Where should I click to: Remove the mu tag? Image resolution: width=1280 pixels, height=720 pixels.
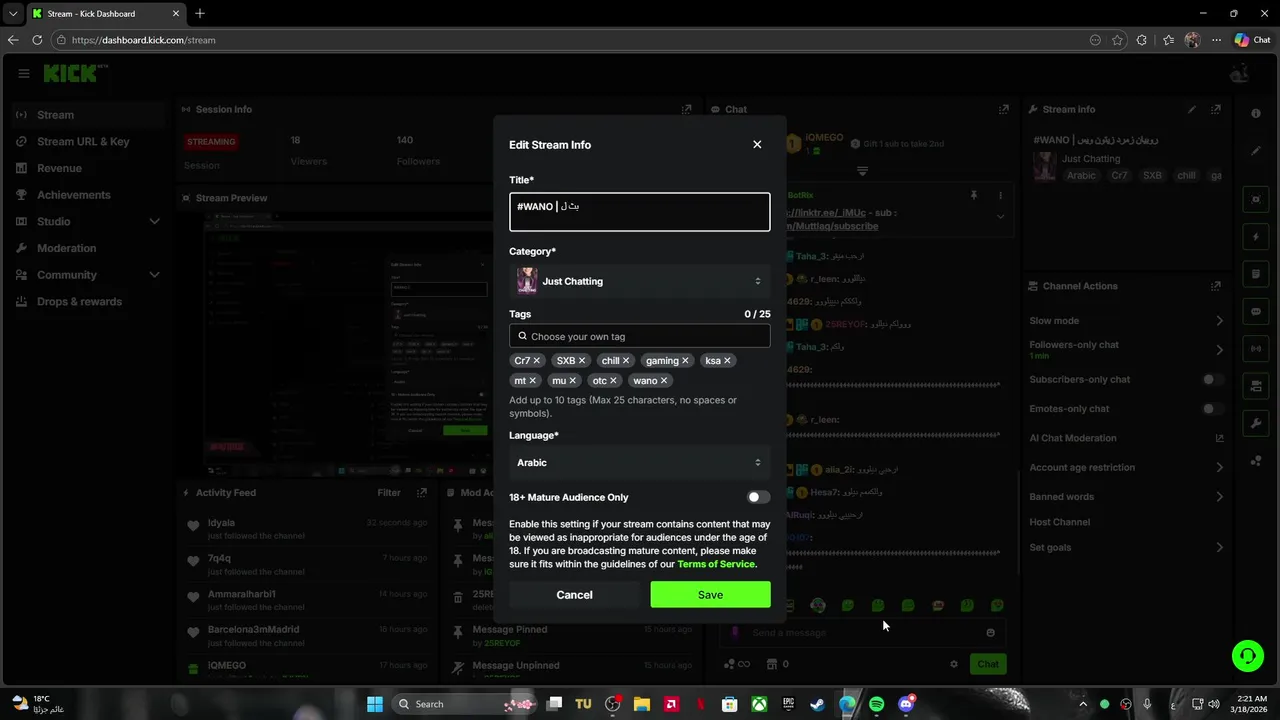coord(572,381)
